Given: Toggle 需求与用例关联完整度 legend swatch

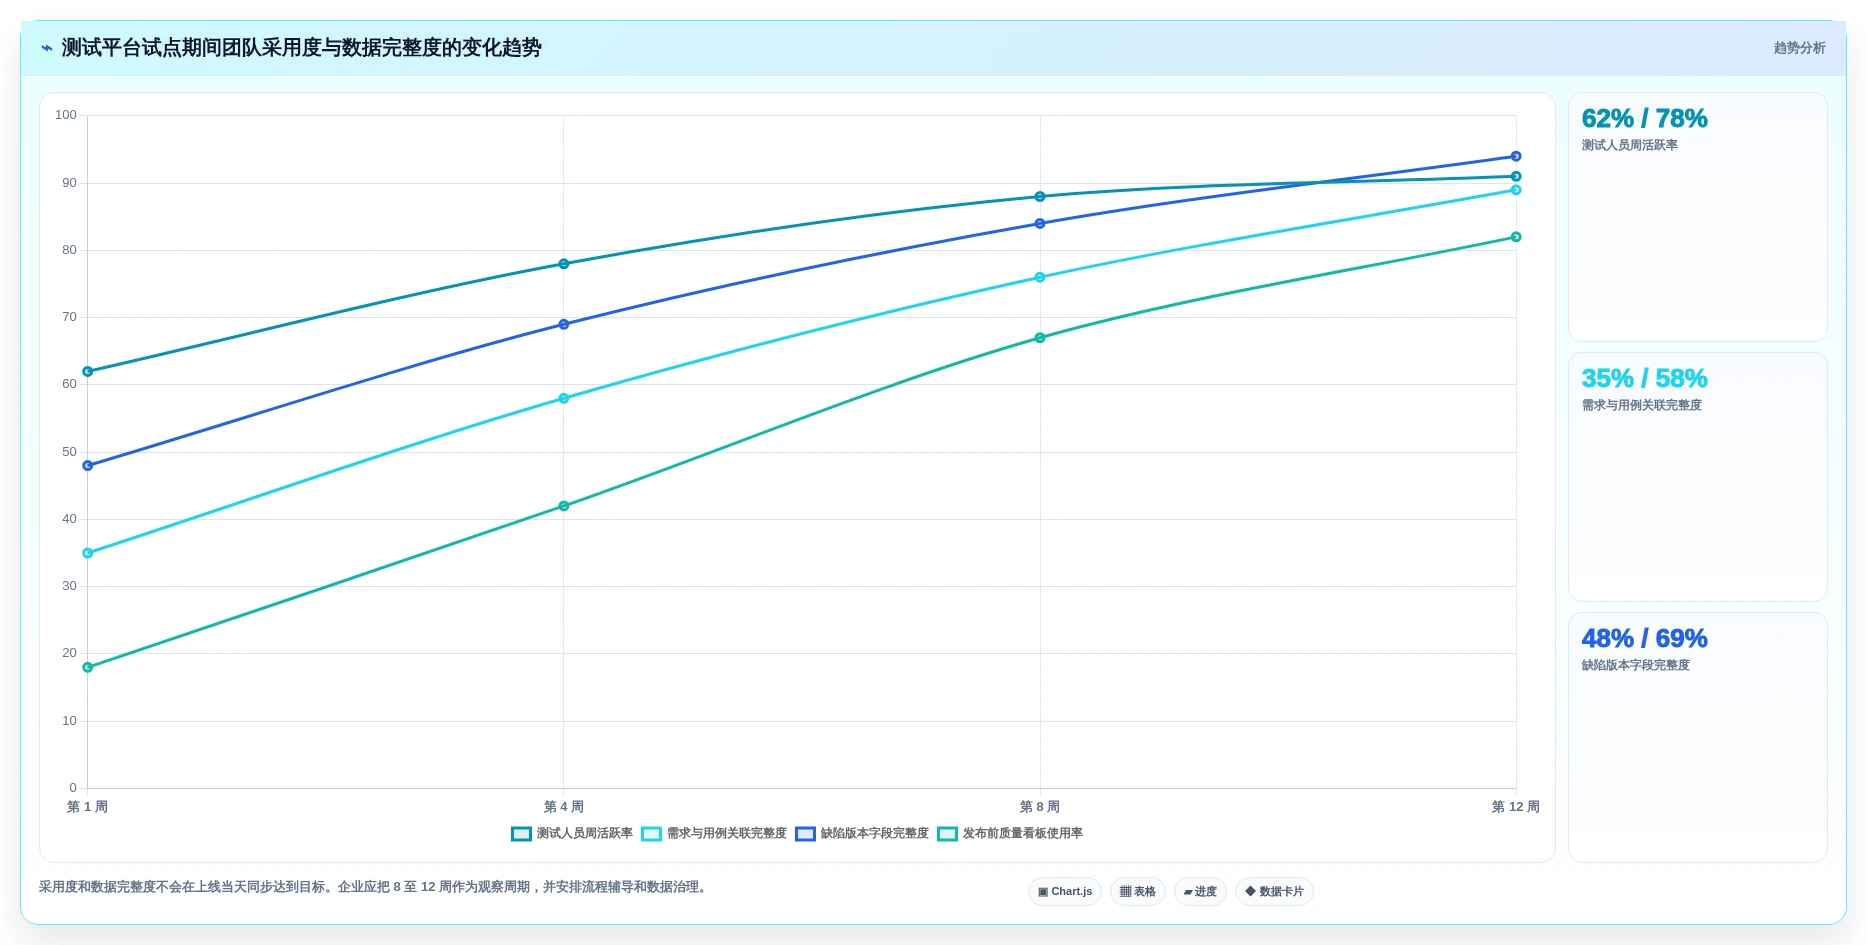Looking at the screenshot, I should coord(651,834).
